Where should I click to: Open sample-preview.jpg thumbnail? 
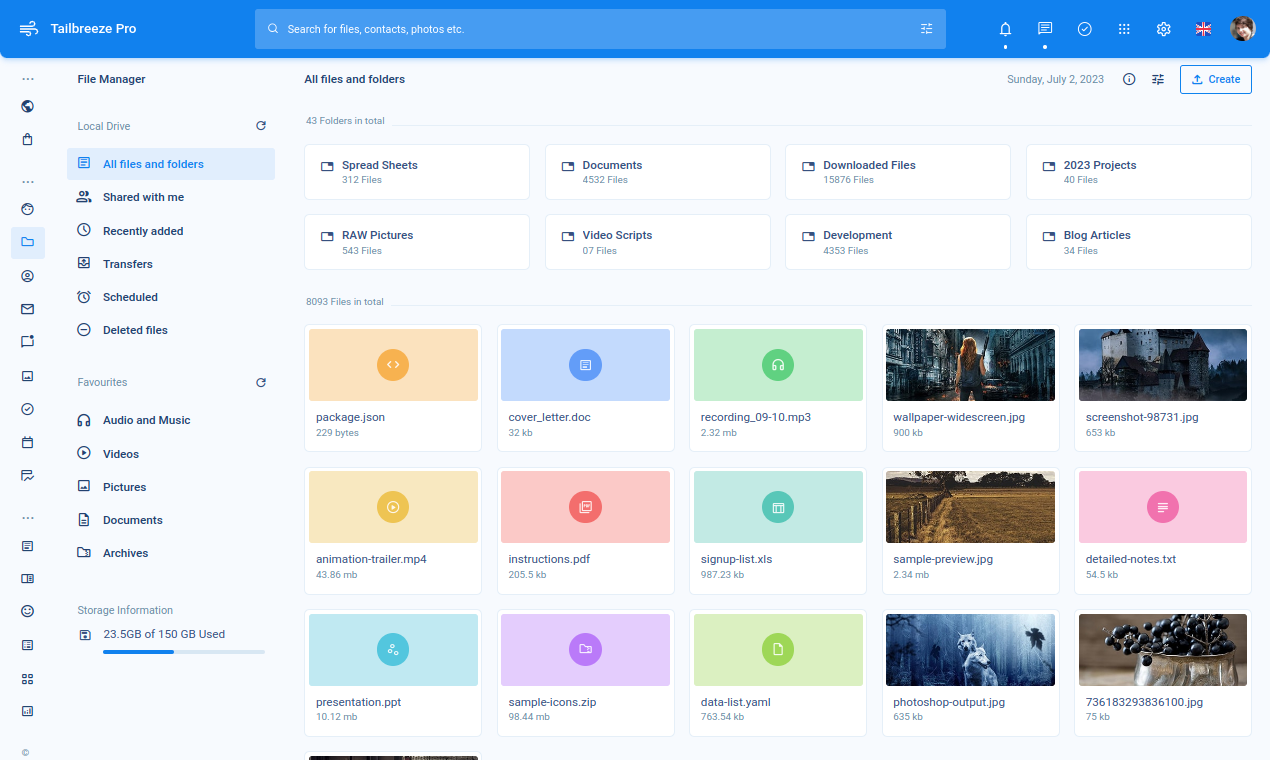(971, 507)
